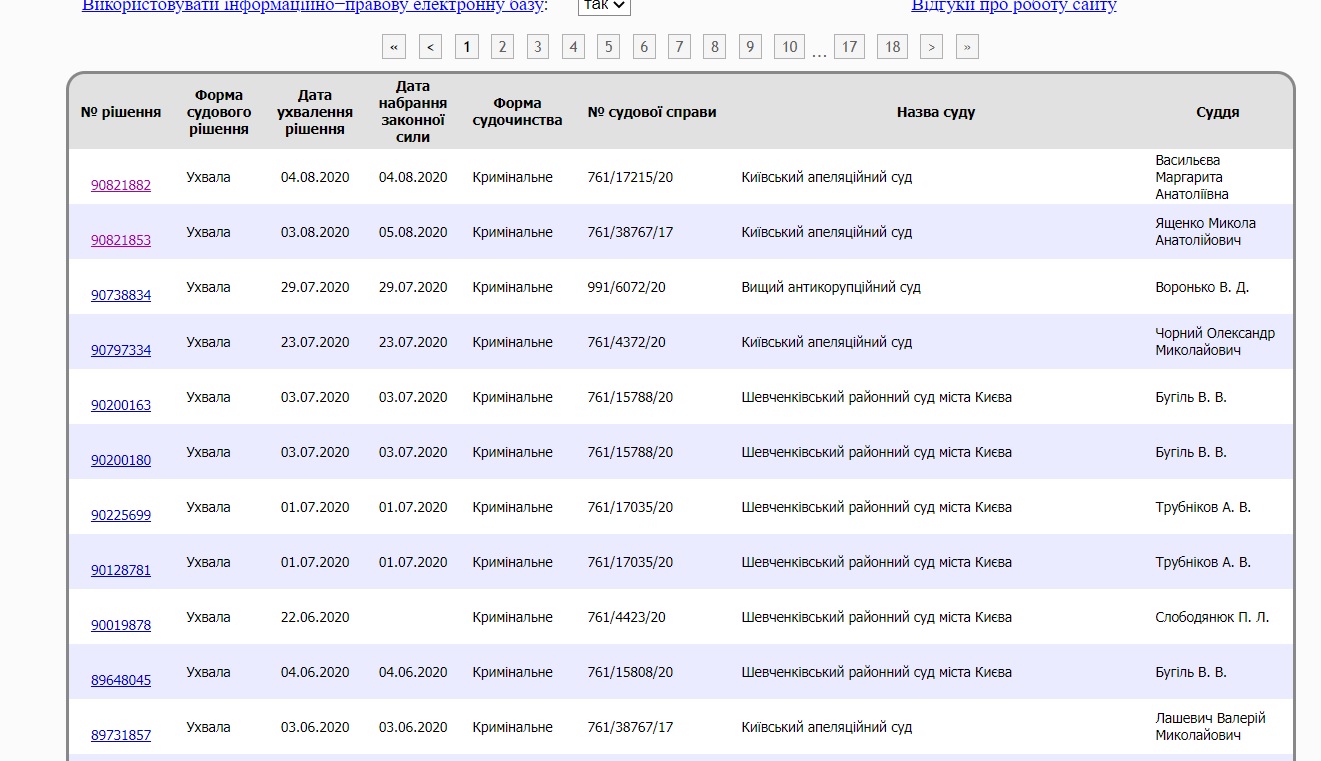
Task: Open 'Відгуки про роботу сайту' link
Action: tap(1013, 6)
